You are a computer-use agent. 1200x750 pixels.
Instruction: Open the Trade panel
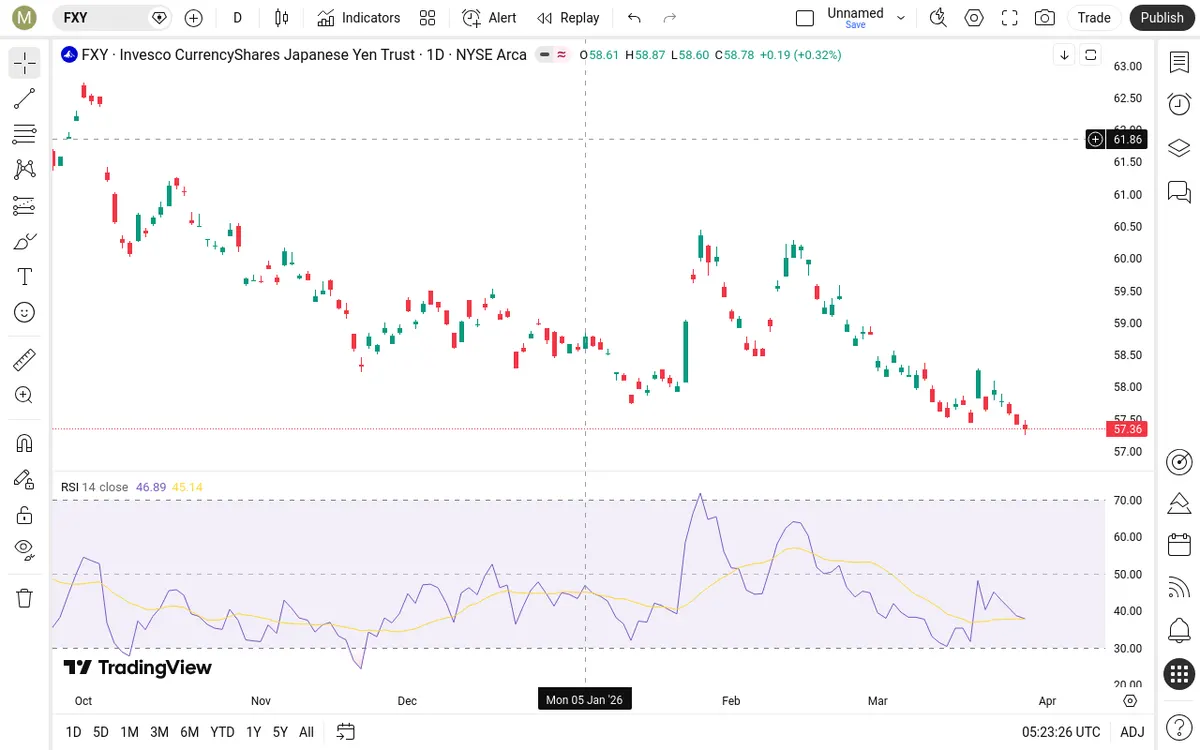click(x=1094, y=17)
